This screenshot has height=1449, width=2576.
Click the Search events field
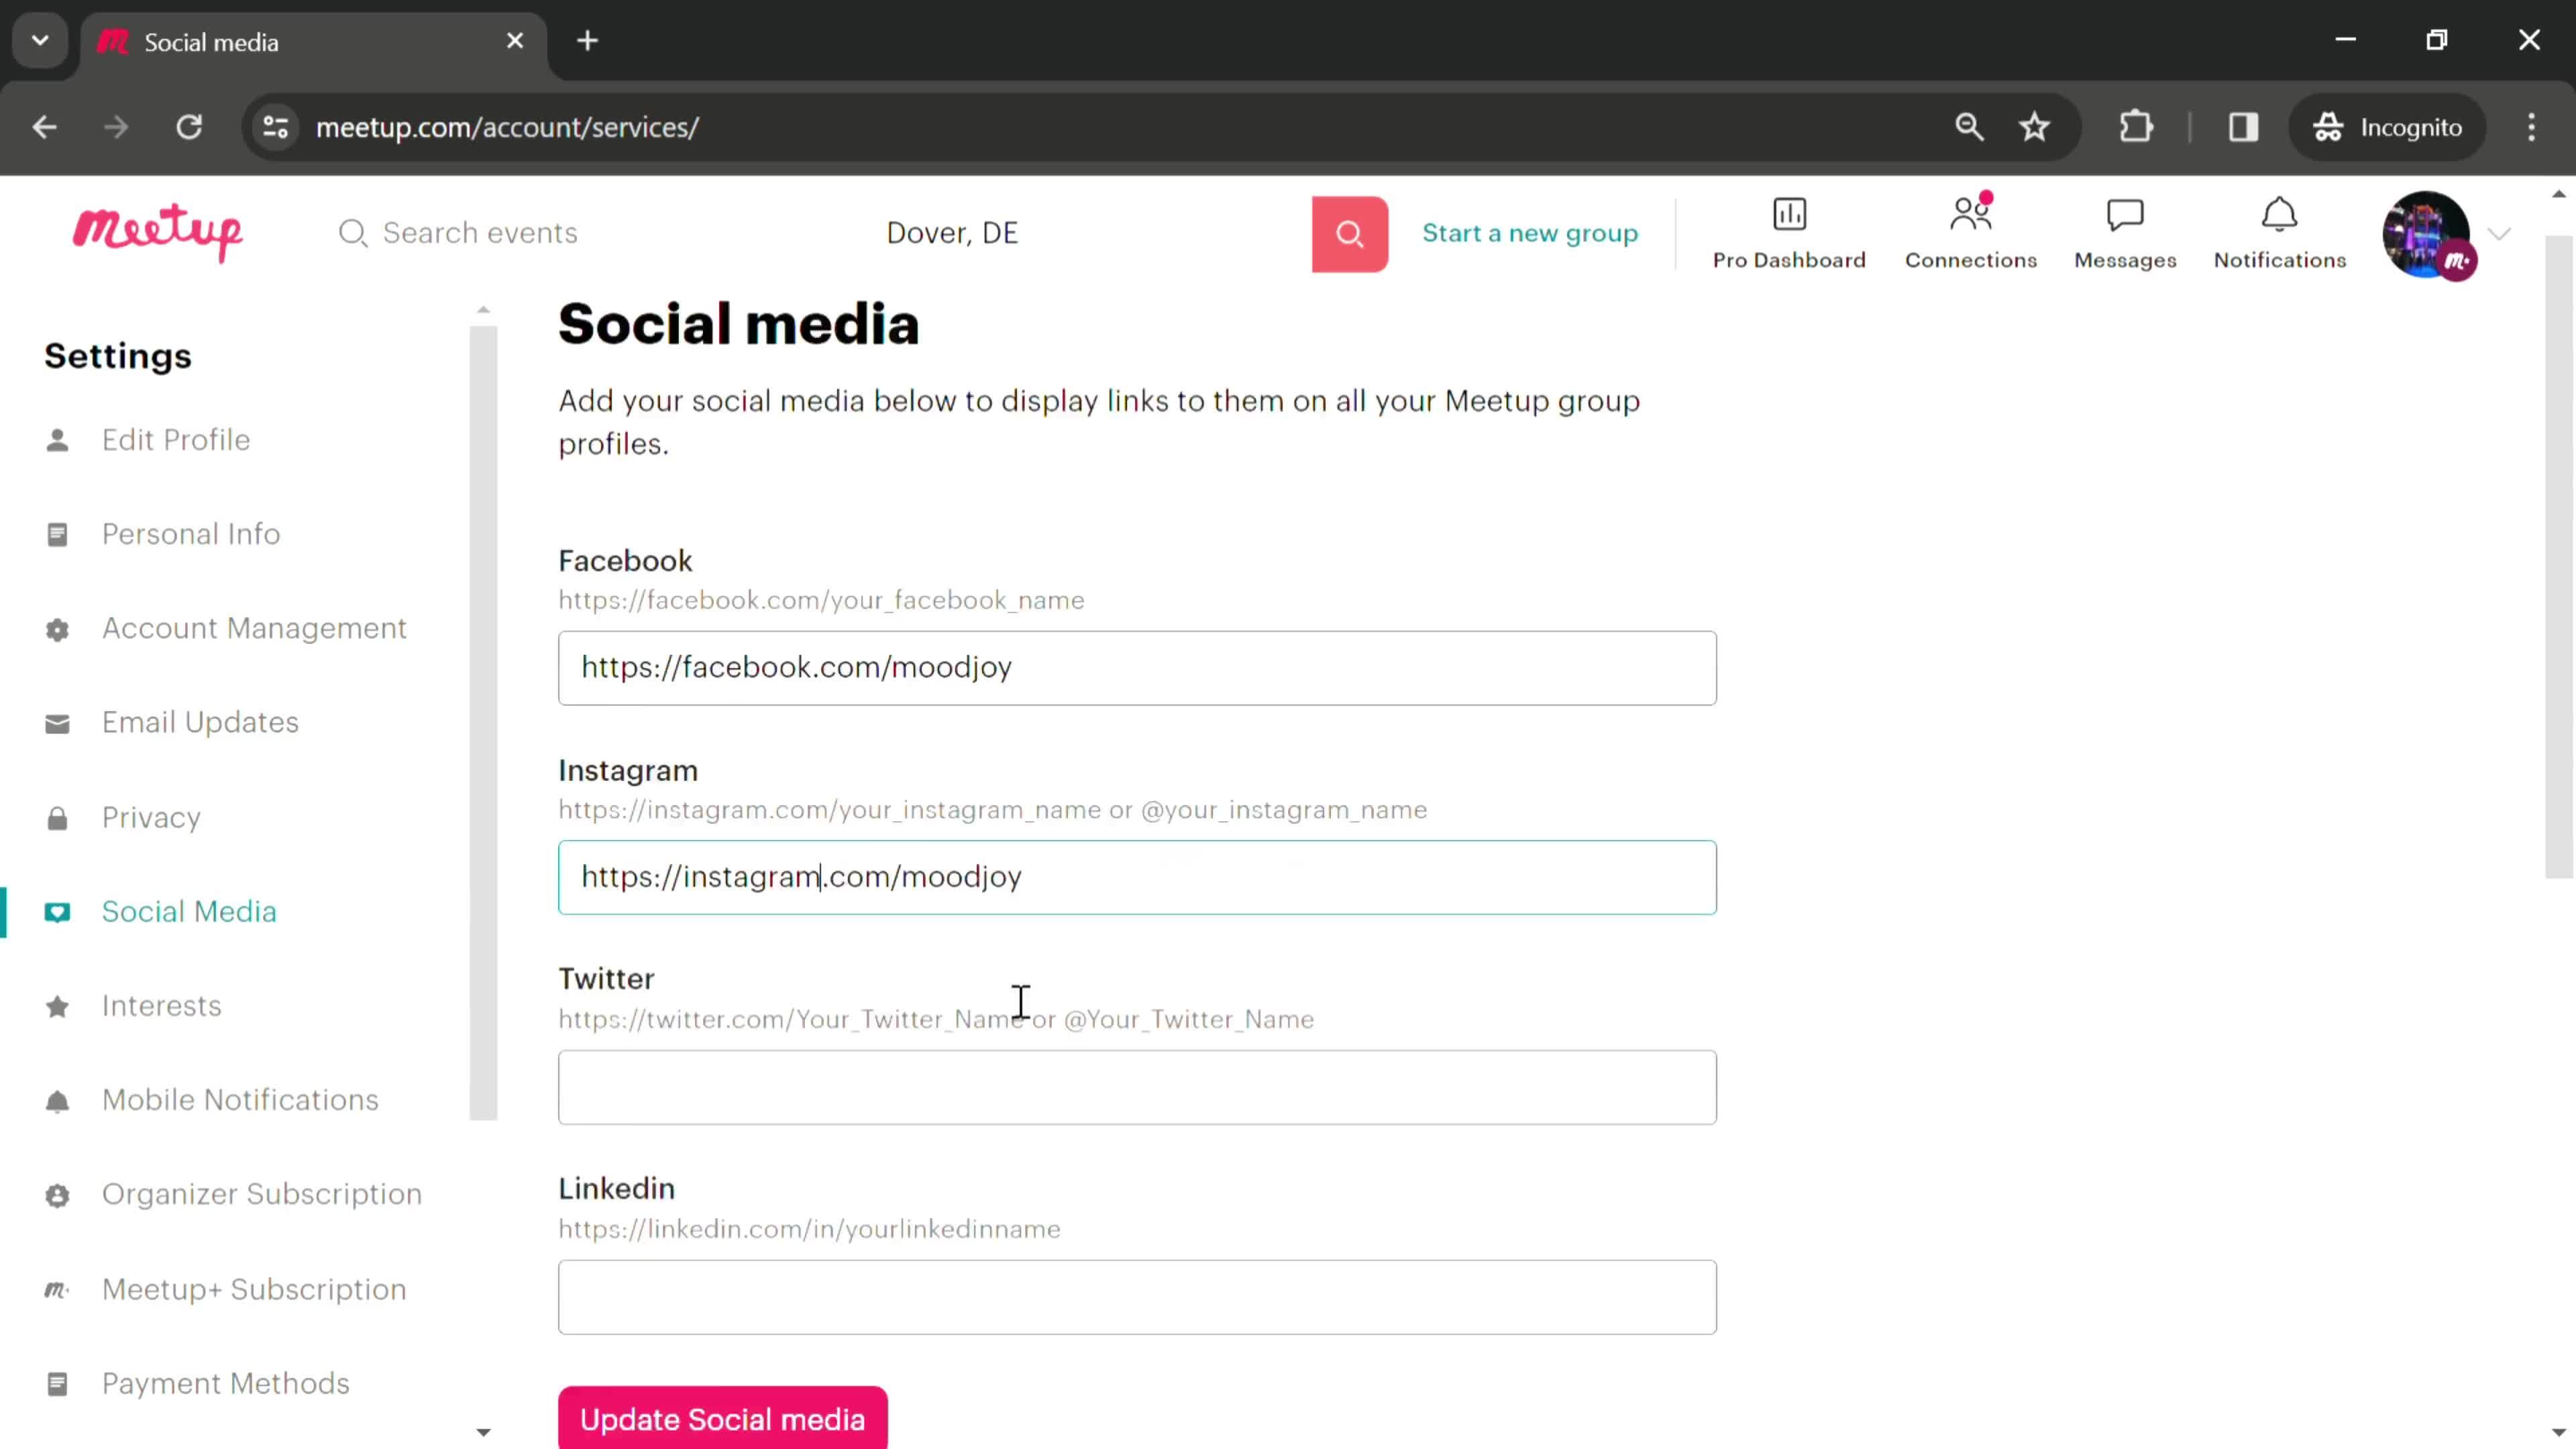480,233
